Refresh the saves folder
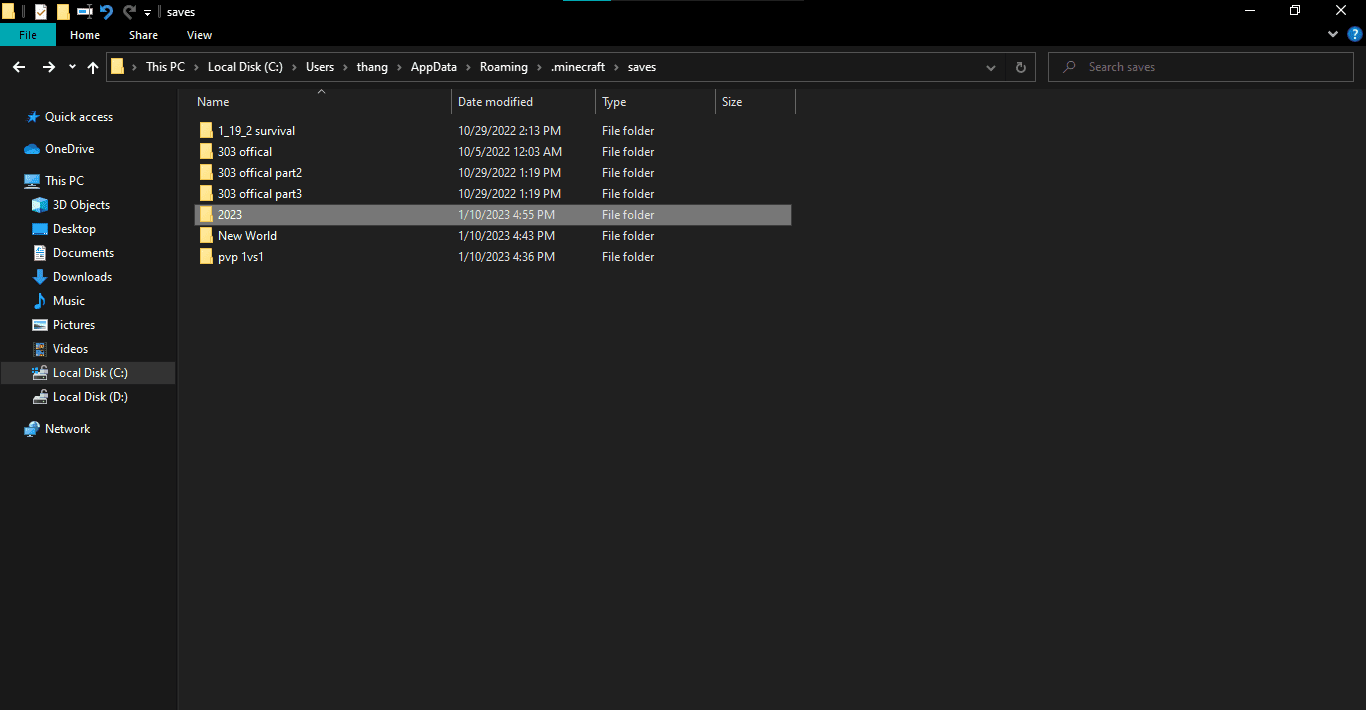Viewport: 1366px width, 710px height. coord(1020,67)
